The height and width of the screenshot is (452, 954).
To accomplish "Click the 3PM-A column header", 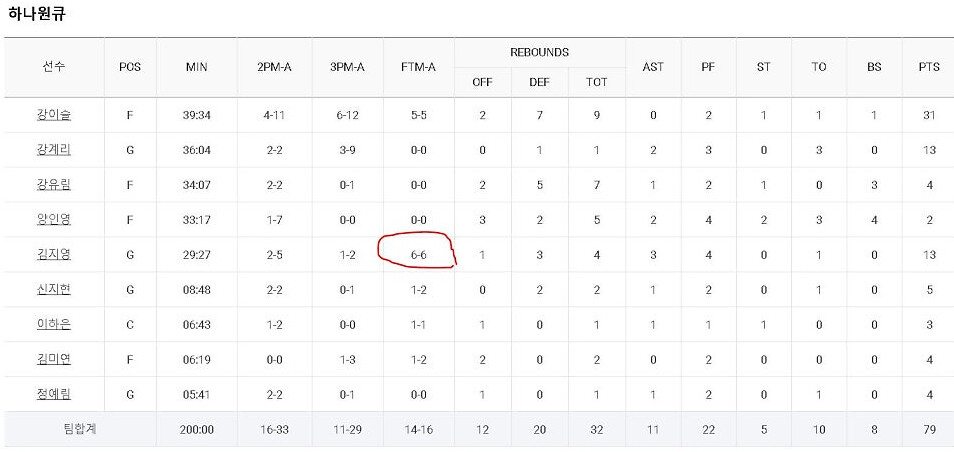I will [x=347, y=68].
